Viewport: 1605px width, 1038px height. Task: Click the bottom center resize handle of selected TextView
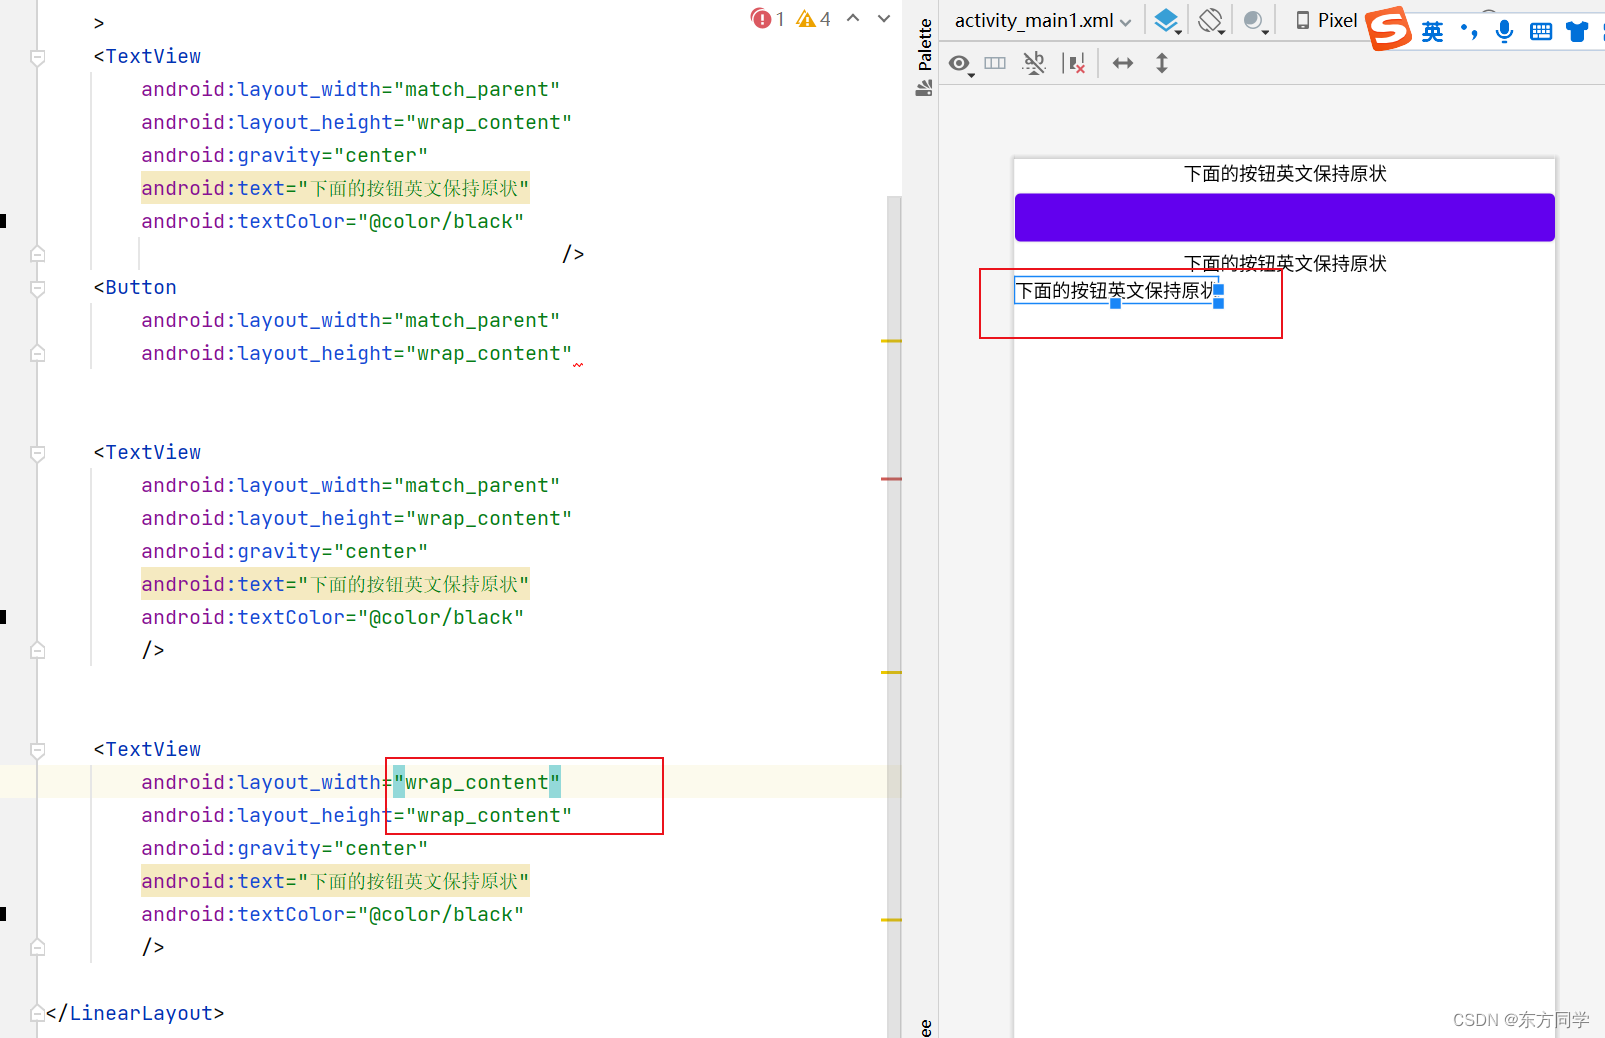click(x=1115, y=303)
